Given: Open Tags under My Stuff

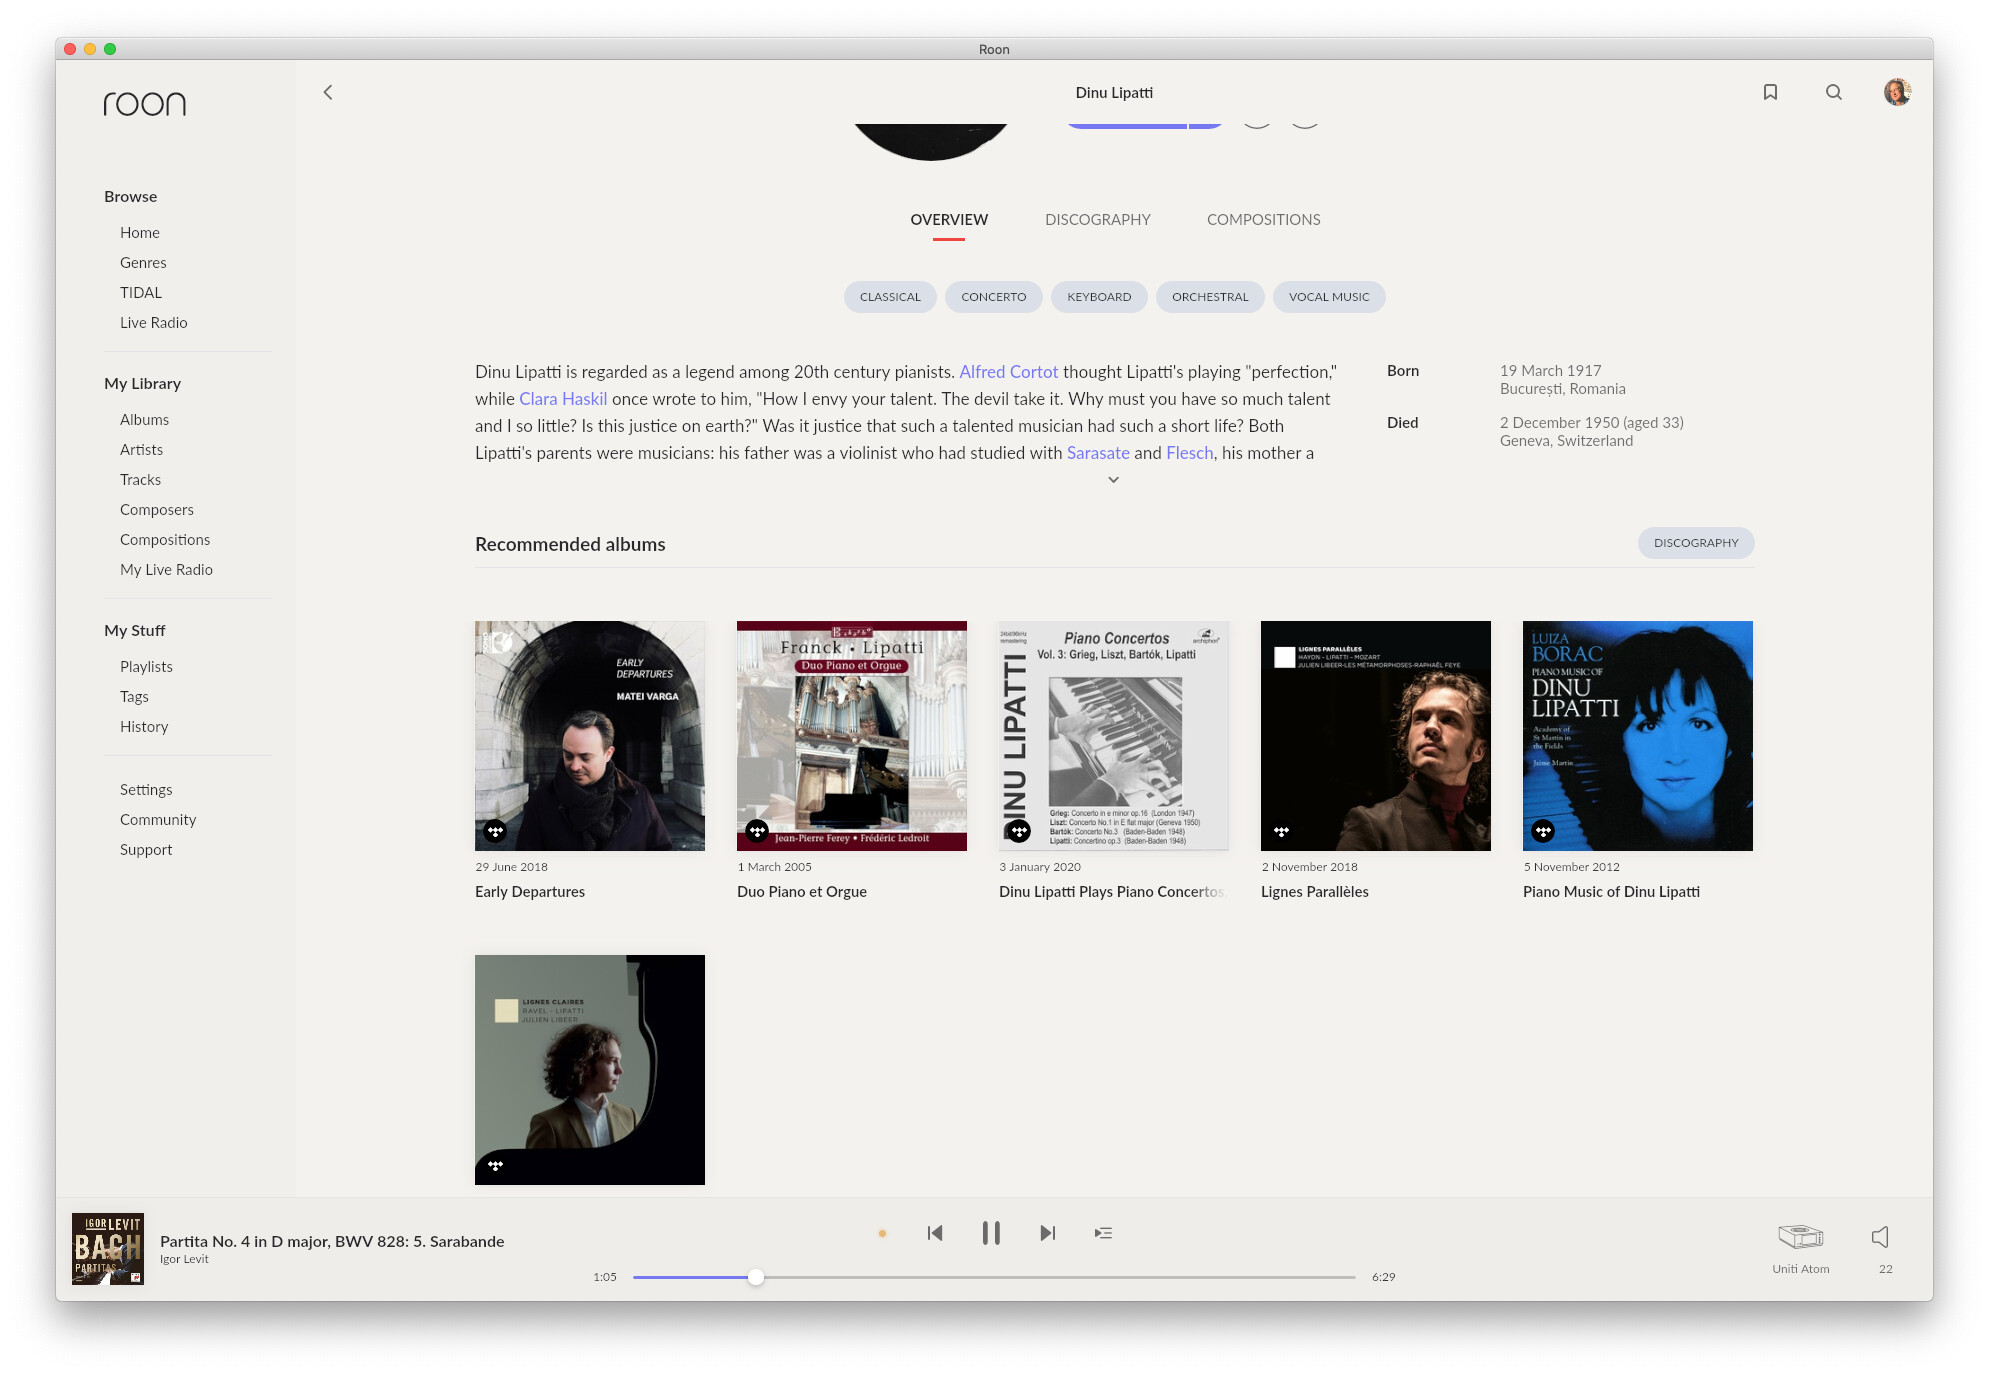Looking at the screenshot, I should click(x=134, y=697).
